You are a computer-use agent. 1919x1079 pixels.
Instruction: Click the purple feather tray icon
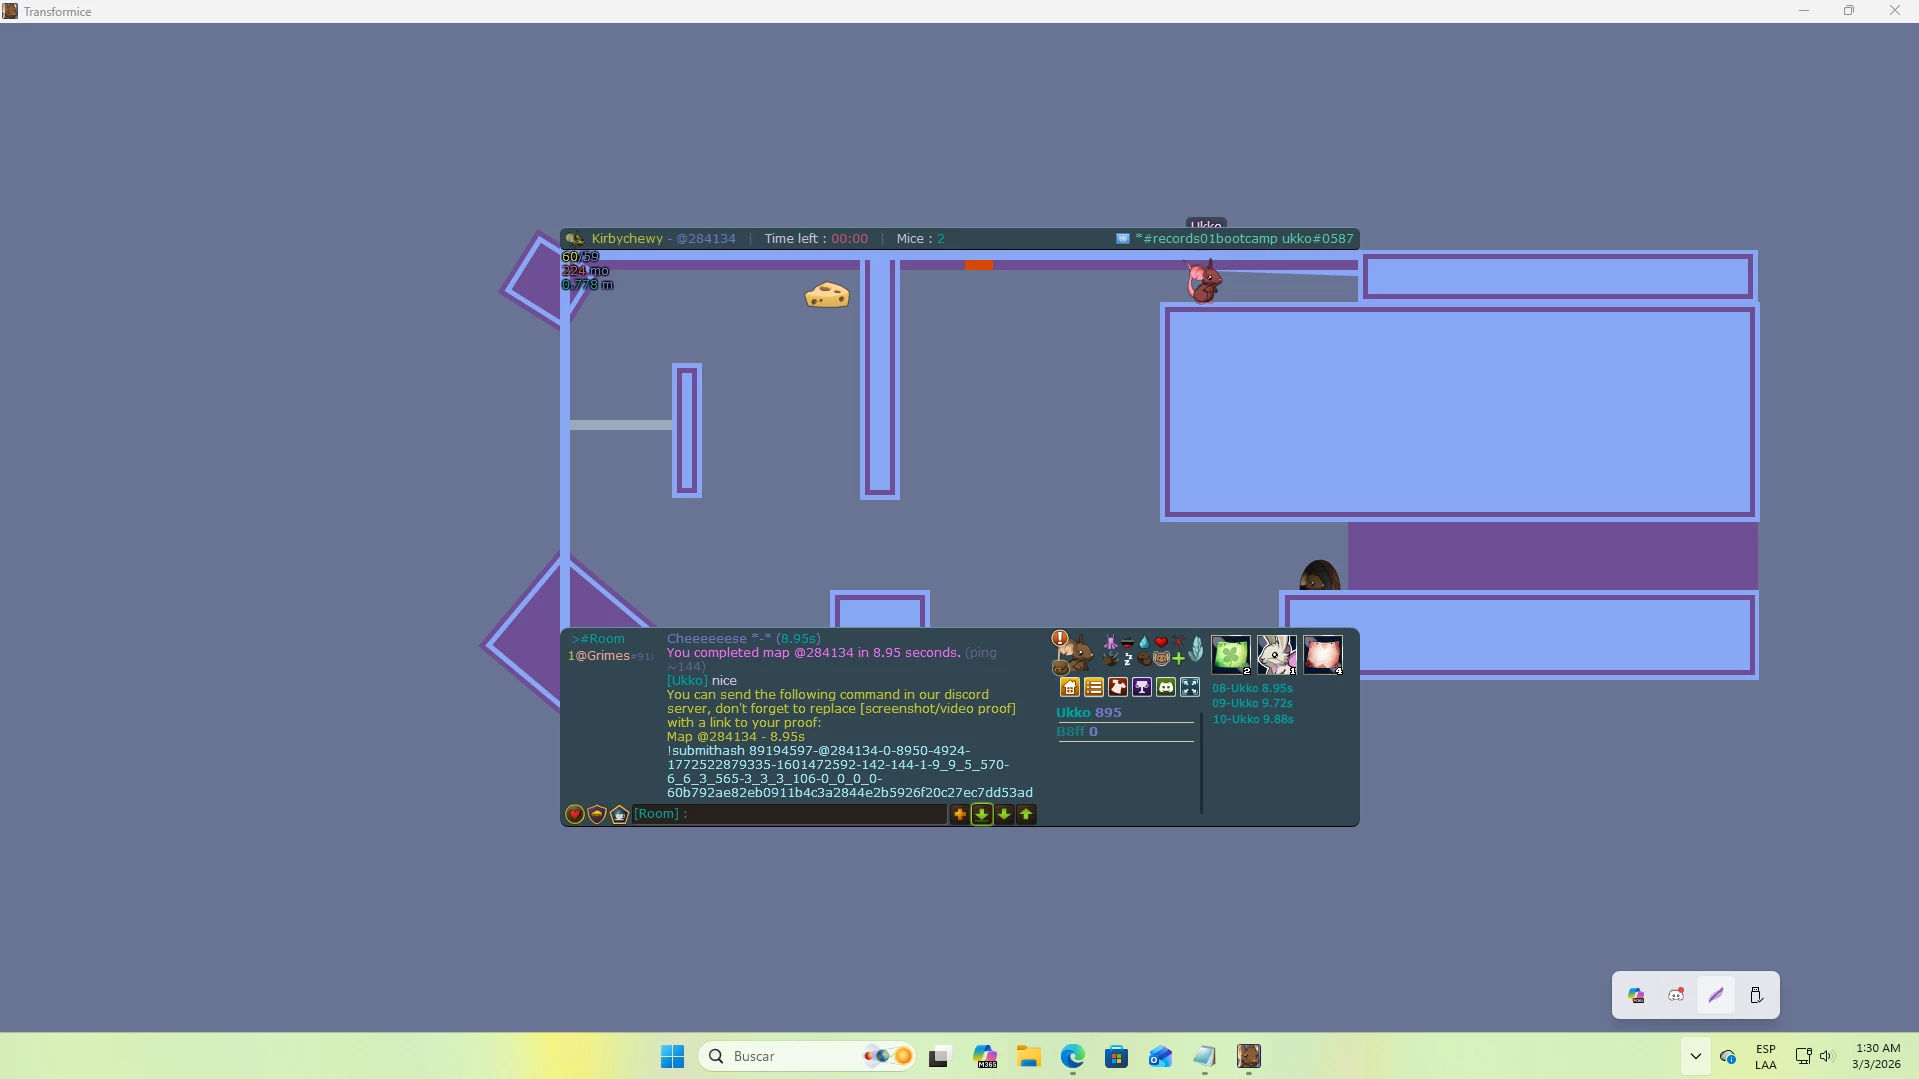pos(1716,995)
